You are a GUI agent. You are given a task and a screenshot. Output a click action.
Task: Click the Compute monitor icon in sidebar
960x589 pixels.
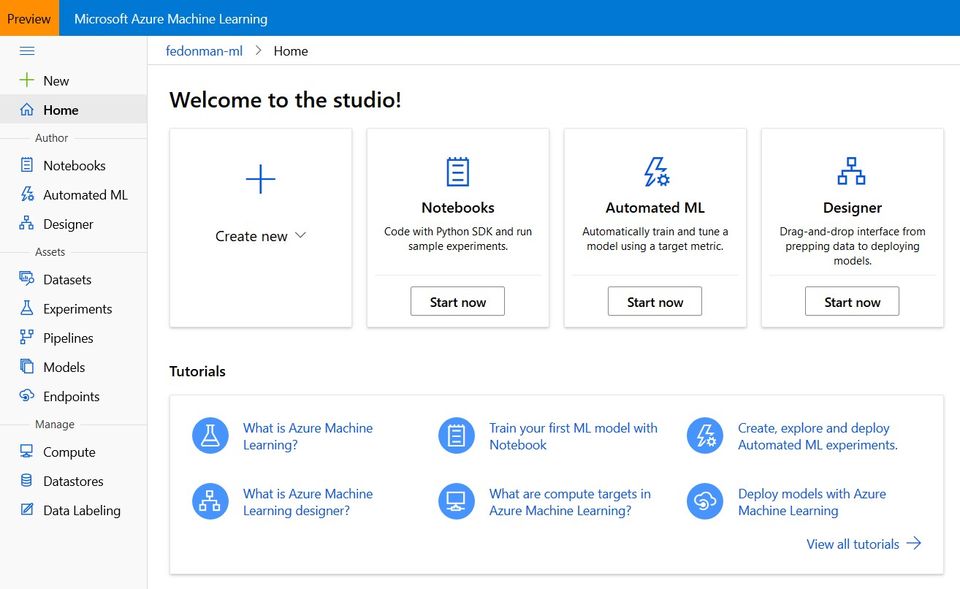pyautogui.click(x=26, y=451)
